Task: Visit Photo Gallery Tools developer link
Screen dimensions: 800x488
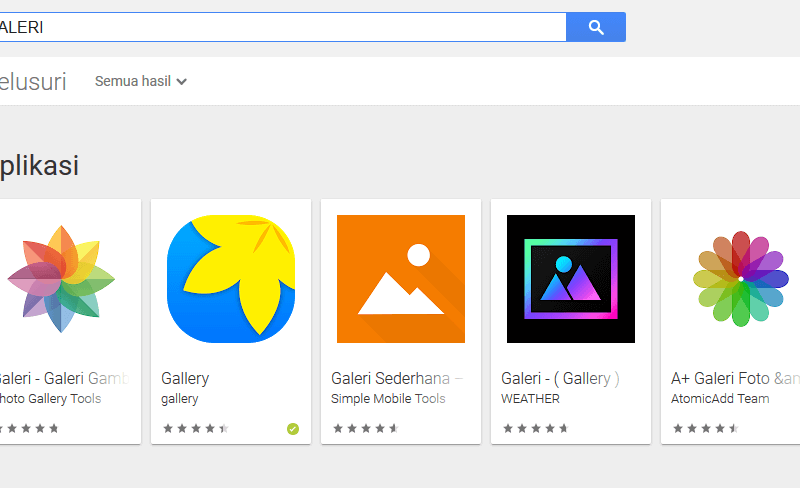Action: [x=50, y=399]
